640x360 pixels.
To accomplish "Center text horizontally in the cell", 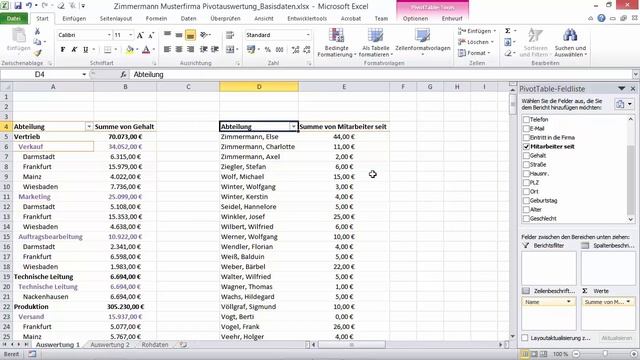I will coord(179,49).
